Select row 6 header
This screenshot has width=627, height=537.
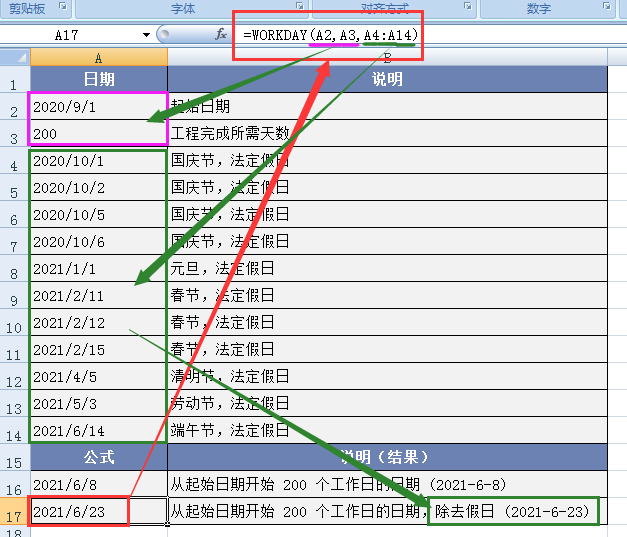click(15, 214)
